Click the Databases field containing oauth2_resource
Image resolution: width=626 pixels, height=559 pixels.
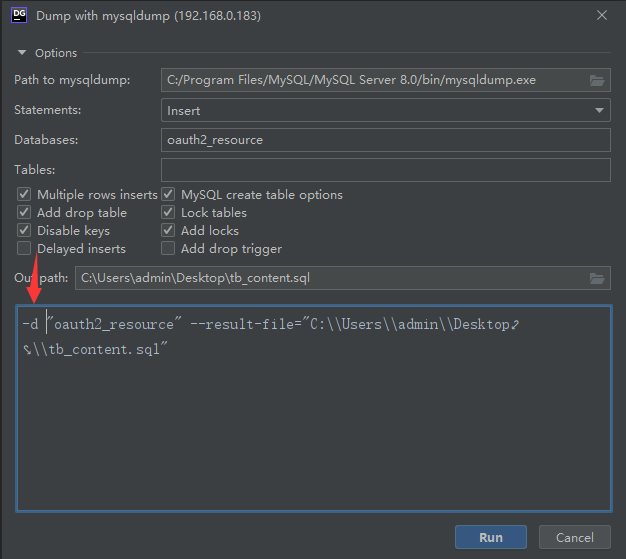(x=386, y=140)
